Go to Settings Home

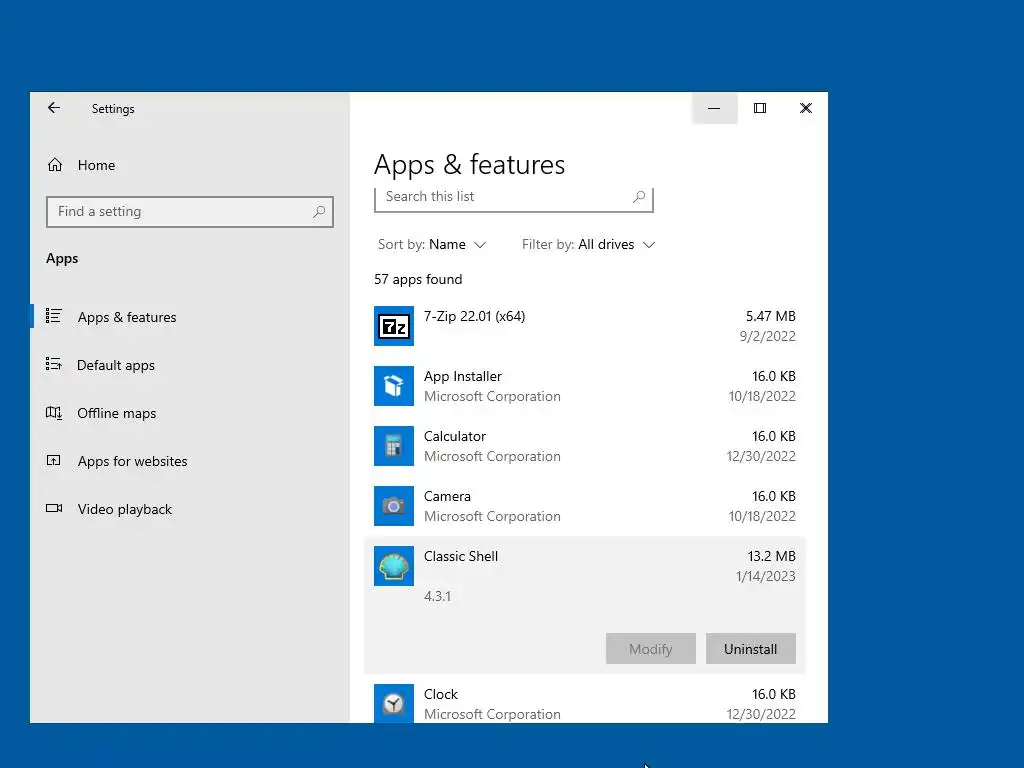(x=96, y=165)
